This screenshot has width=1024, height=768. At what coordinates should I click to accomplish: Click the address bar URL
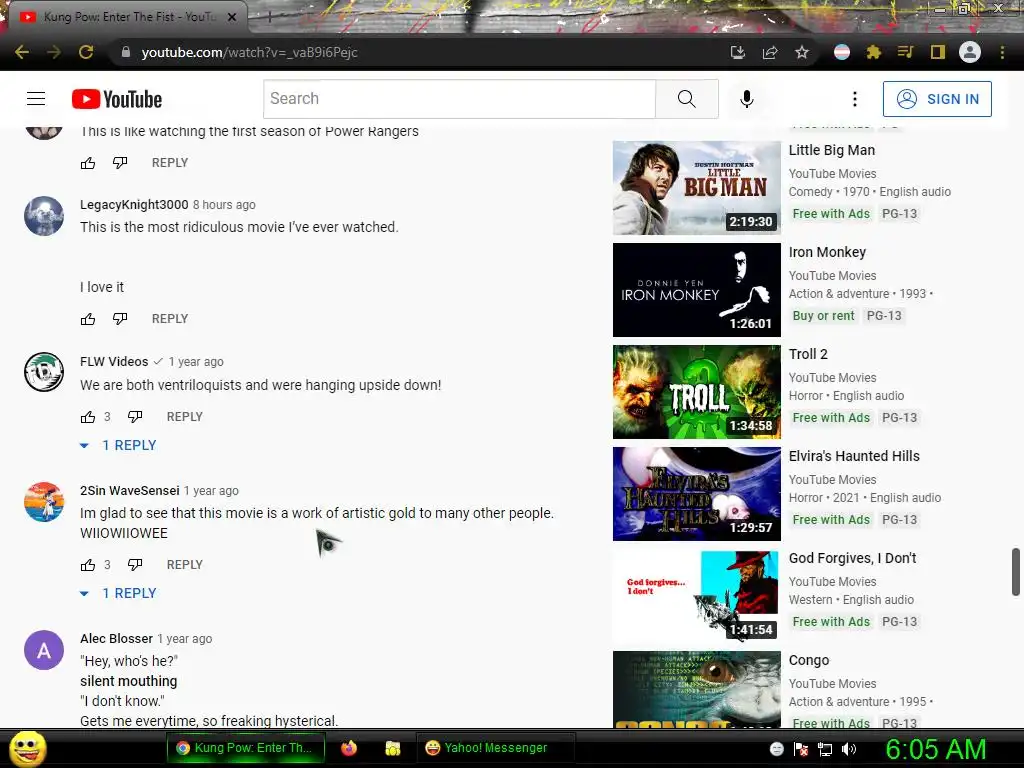pyautogui.click(x=249, y=52)
